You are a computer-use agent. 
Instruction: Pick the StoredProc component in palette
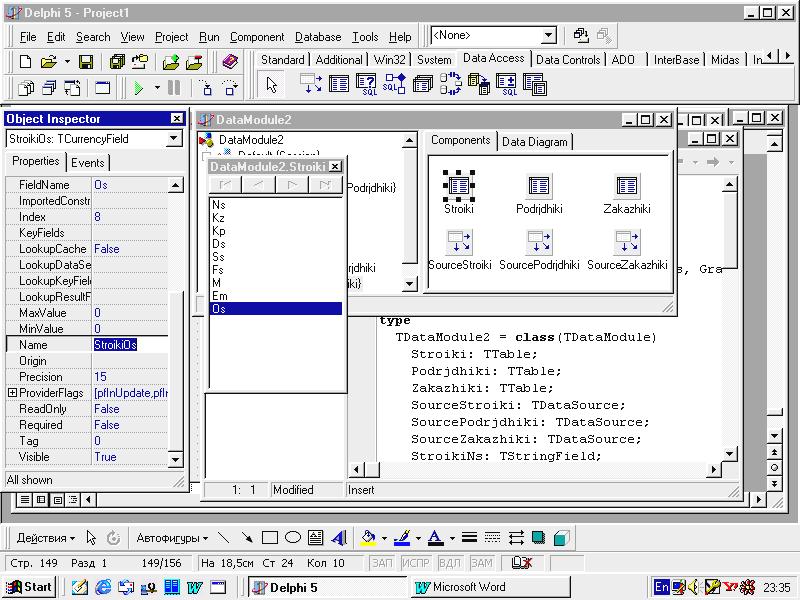(x=394, y=84)
